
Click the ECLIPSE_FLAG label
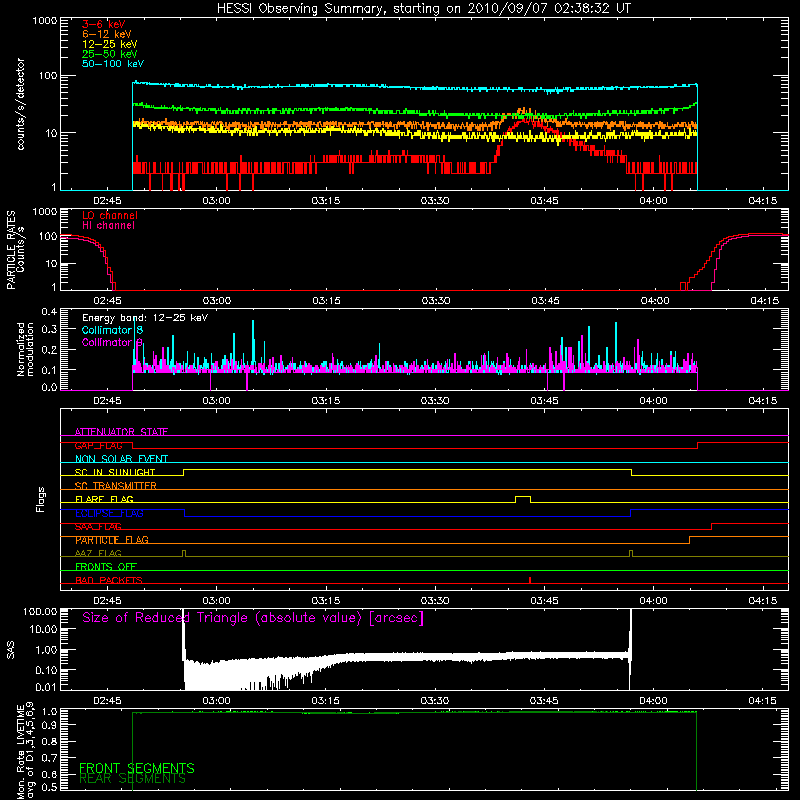[x=109, y=513]
